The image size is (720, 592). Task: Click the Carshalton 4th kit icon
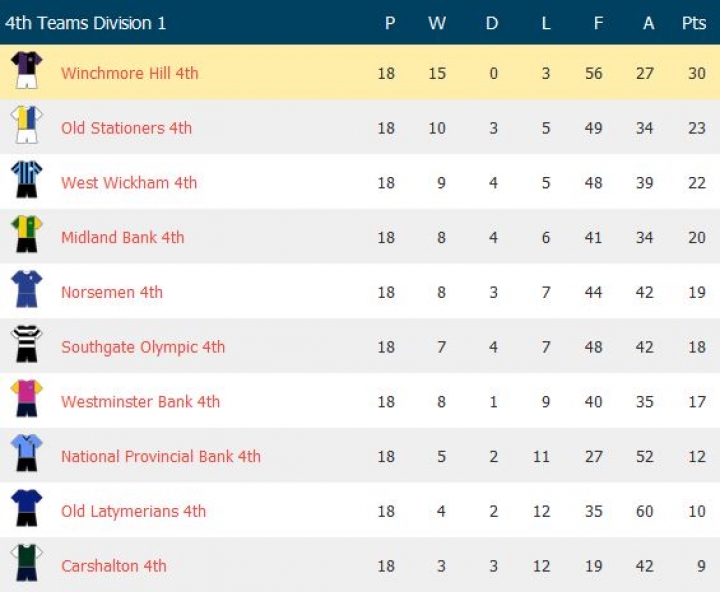click(26, 564)
